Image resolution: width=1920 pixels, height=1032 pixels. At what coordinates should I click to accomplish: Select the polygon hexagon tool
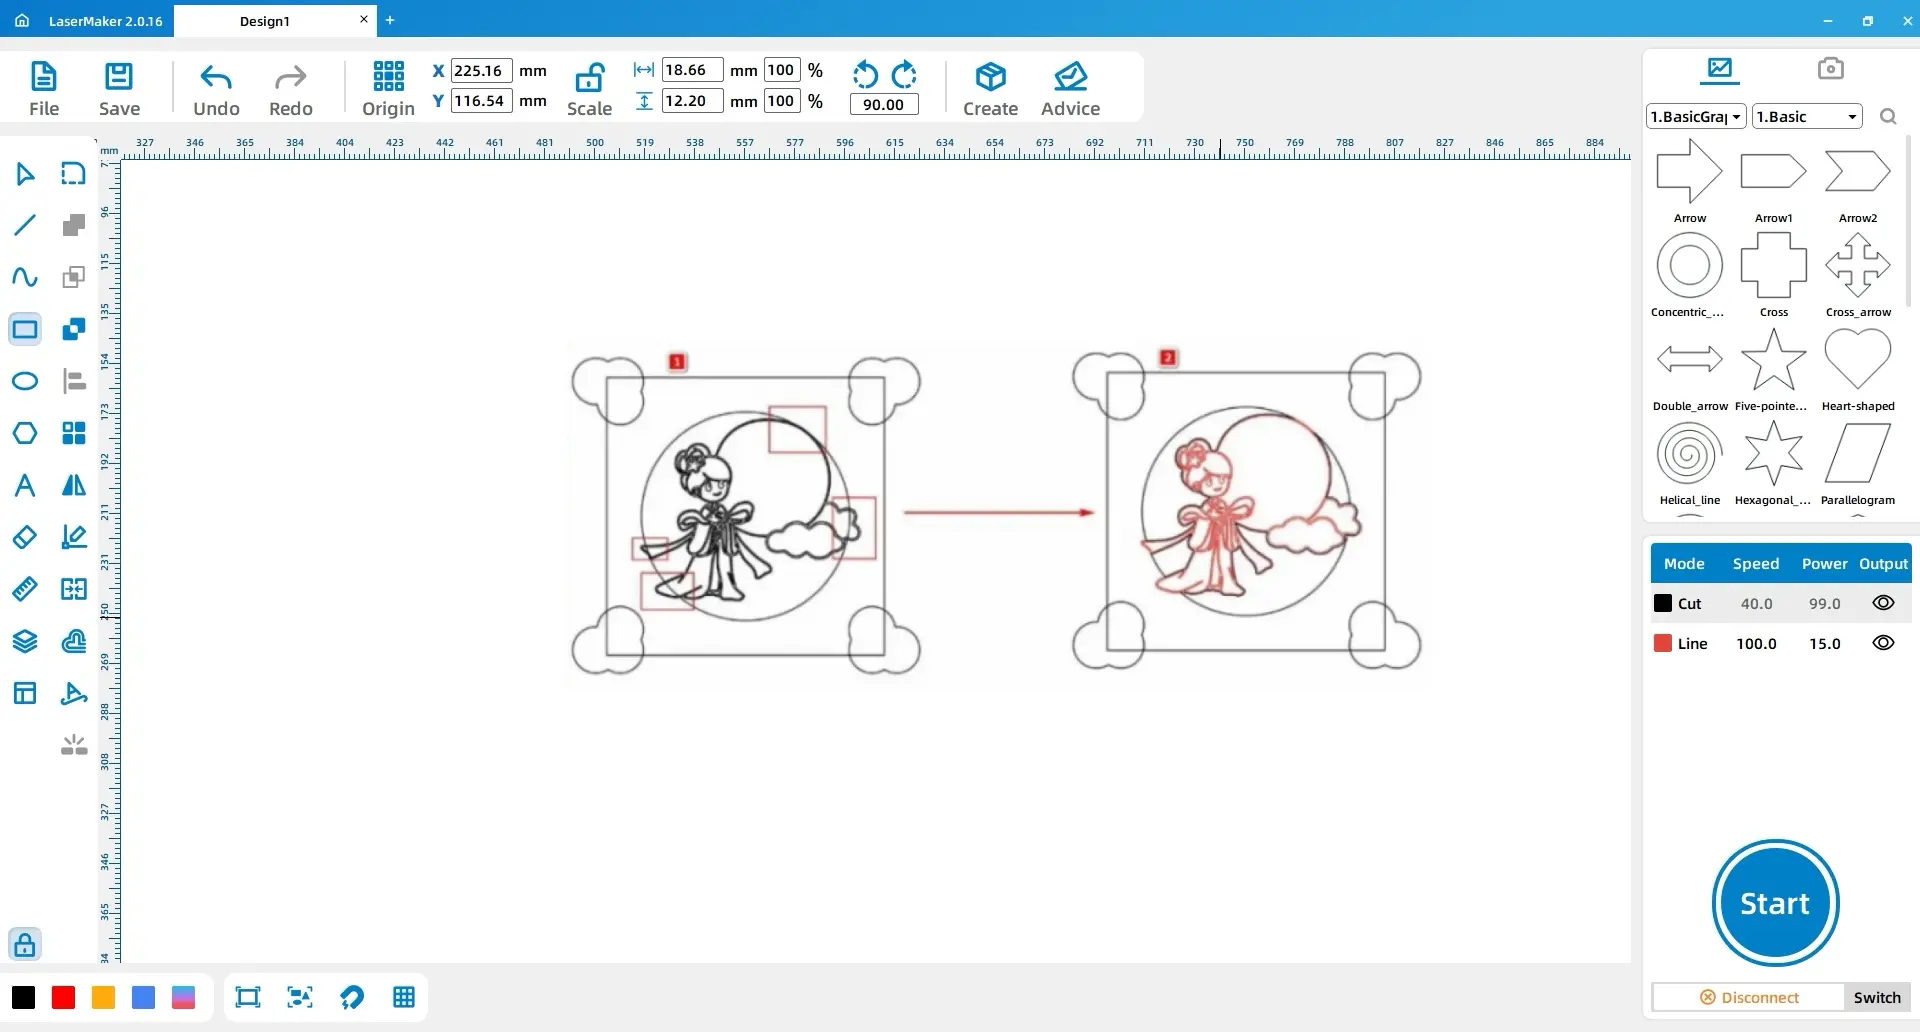25,433
